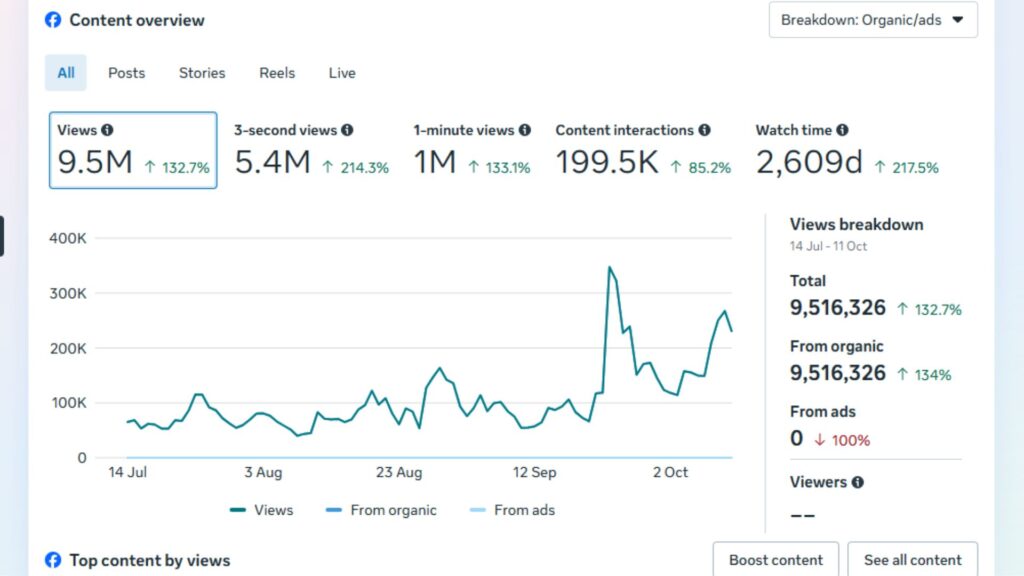Screen dimensions: 1024x576
Task: Select the Views 9.5M metric card
Action: (x=133, y=150)
